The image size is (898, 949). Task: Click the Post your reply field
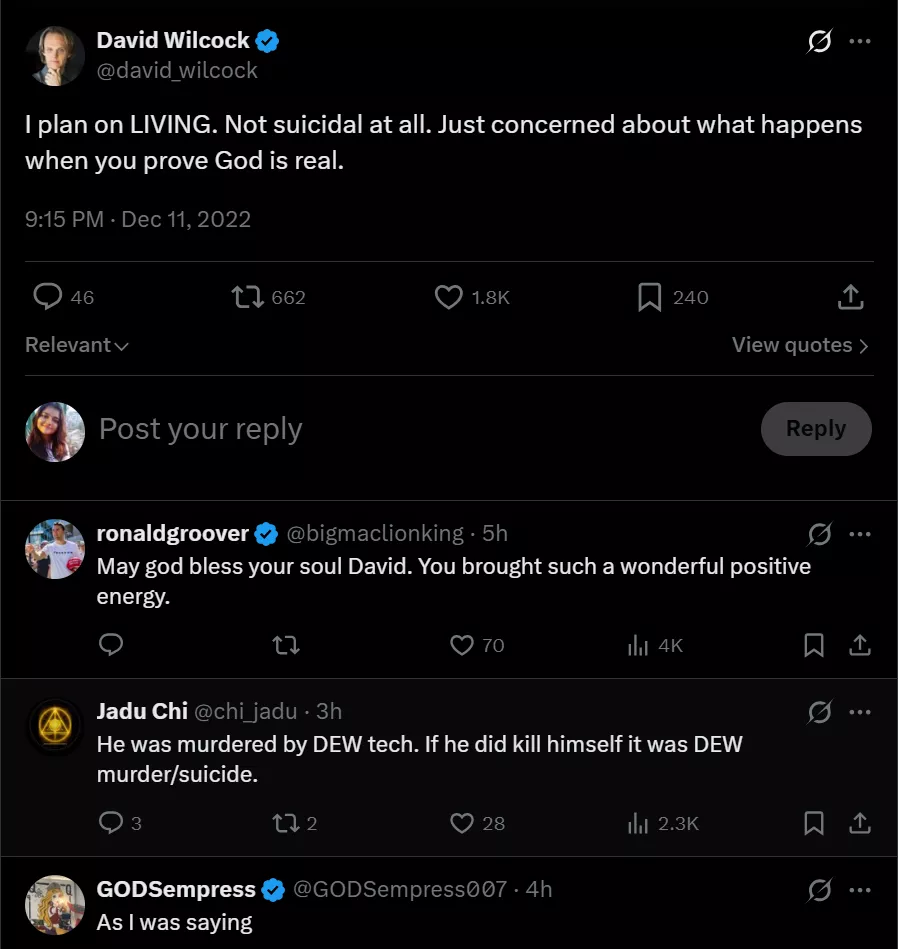coord(400,429)
